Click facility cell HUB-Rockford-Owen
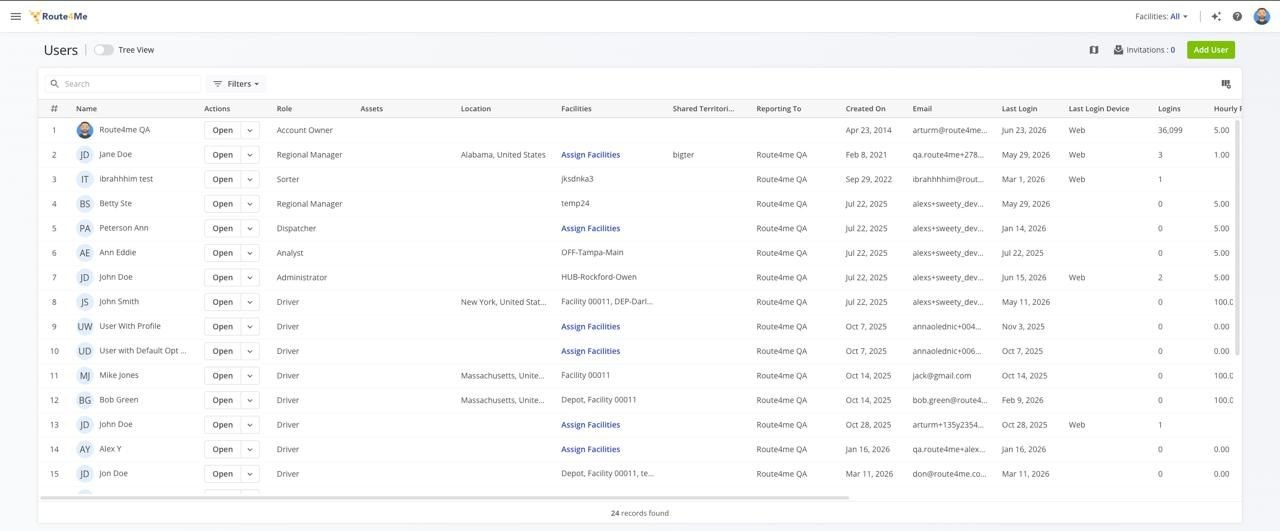This screenshot has height=531, width=1280. click(x=598, y=277)
